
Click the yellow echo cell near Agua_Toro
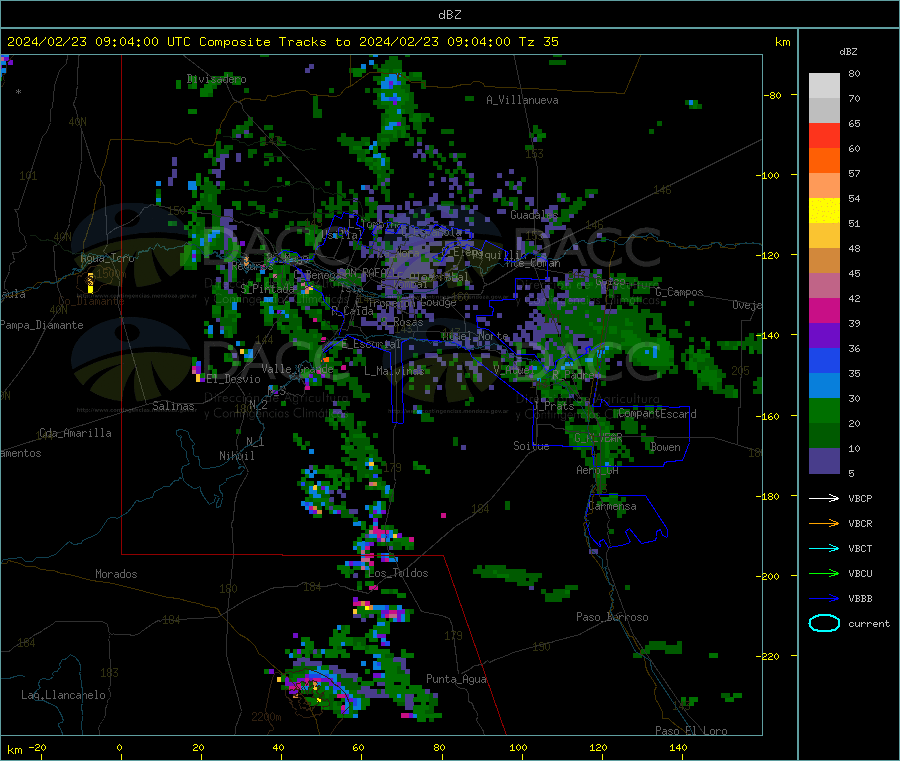click(90, 283)
